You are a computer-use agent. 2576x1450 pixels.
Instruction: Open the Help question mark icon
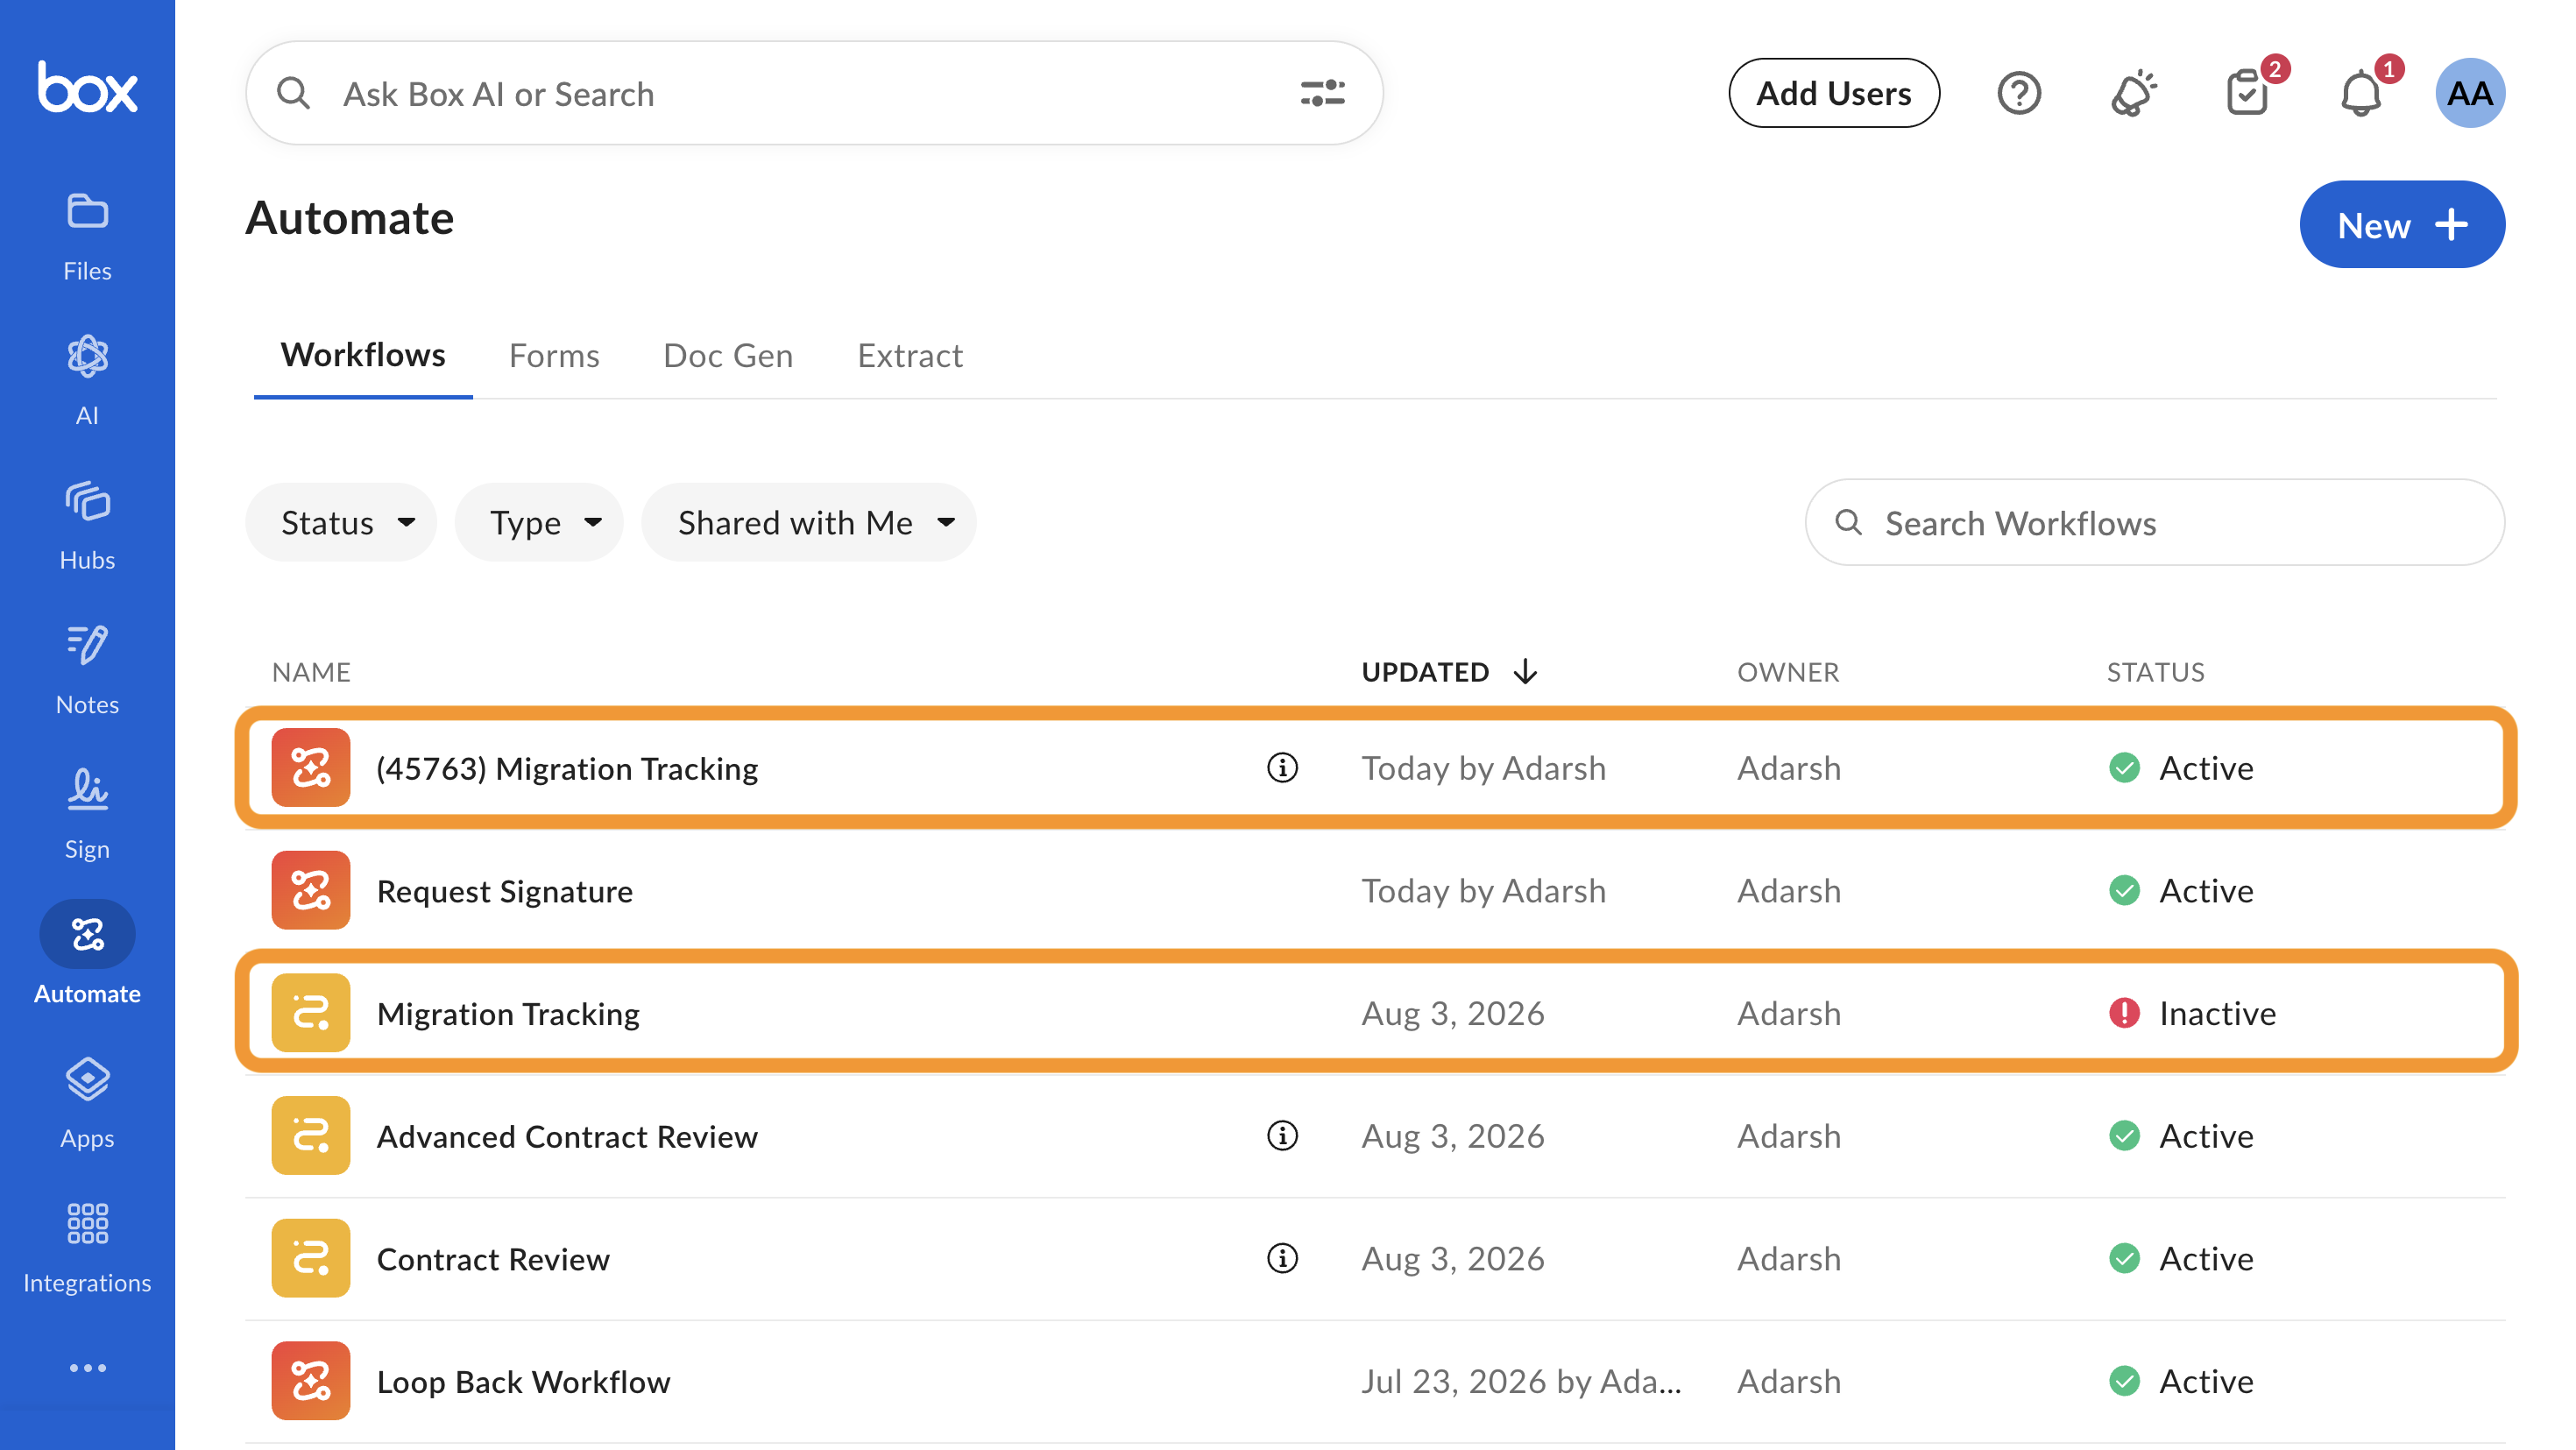(2019, 93)
